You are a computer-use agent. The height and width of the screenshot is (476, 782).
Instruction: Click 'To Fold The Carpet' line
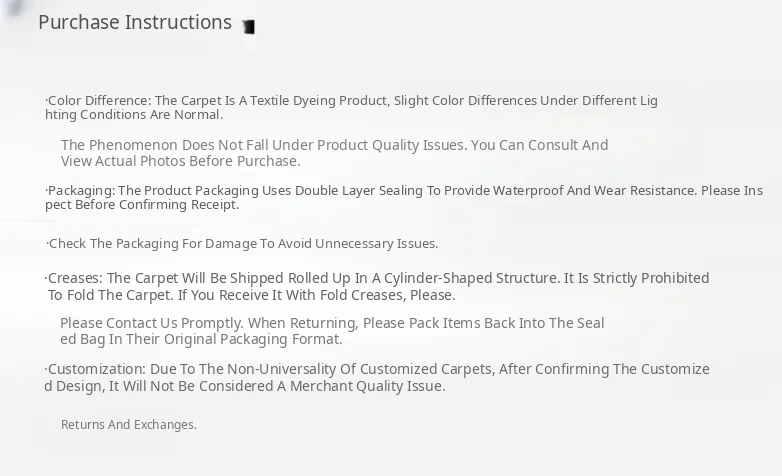click(x=251, y=295)
